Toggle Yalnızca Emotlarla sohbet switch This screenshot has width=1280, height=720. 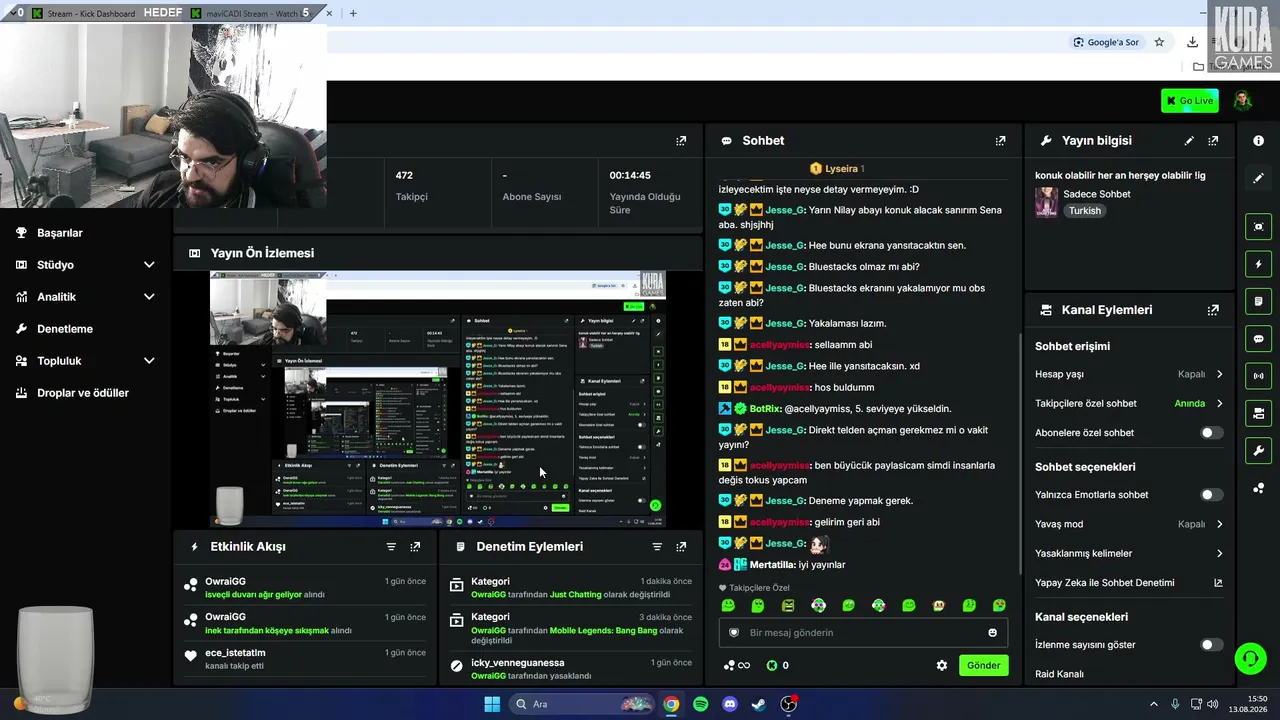(1211, 495)
